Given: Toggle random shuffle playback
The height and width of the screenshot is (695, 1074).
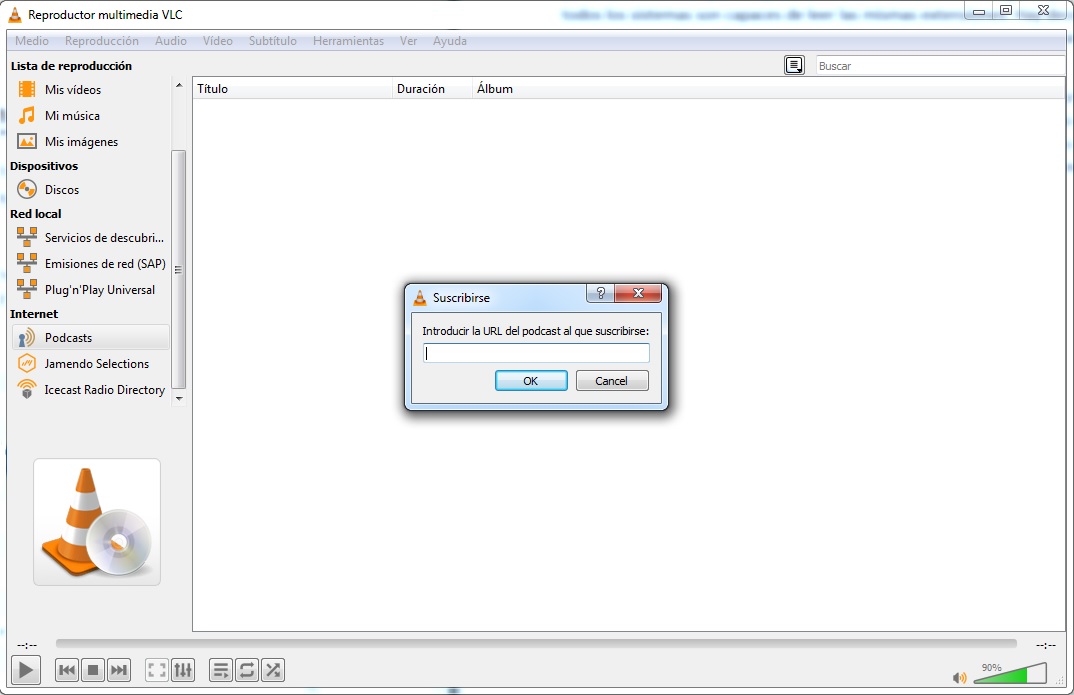Looking at the screenshot, I should tap(273, 670).
